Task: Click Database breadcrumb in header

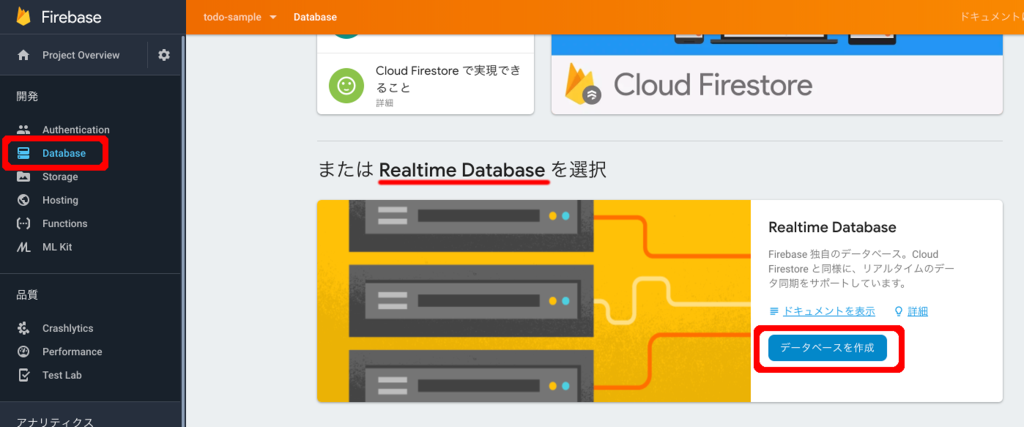Action: coord(315,17)
